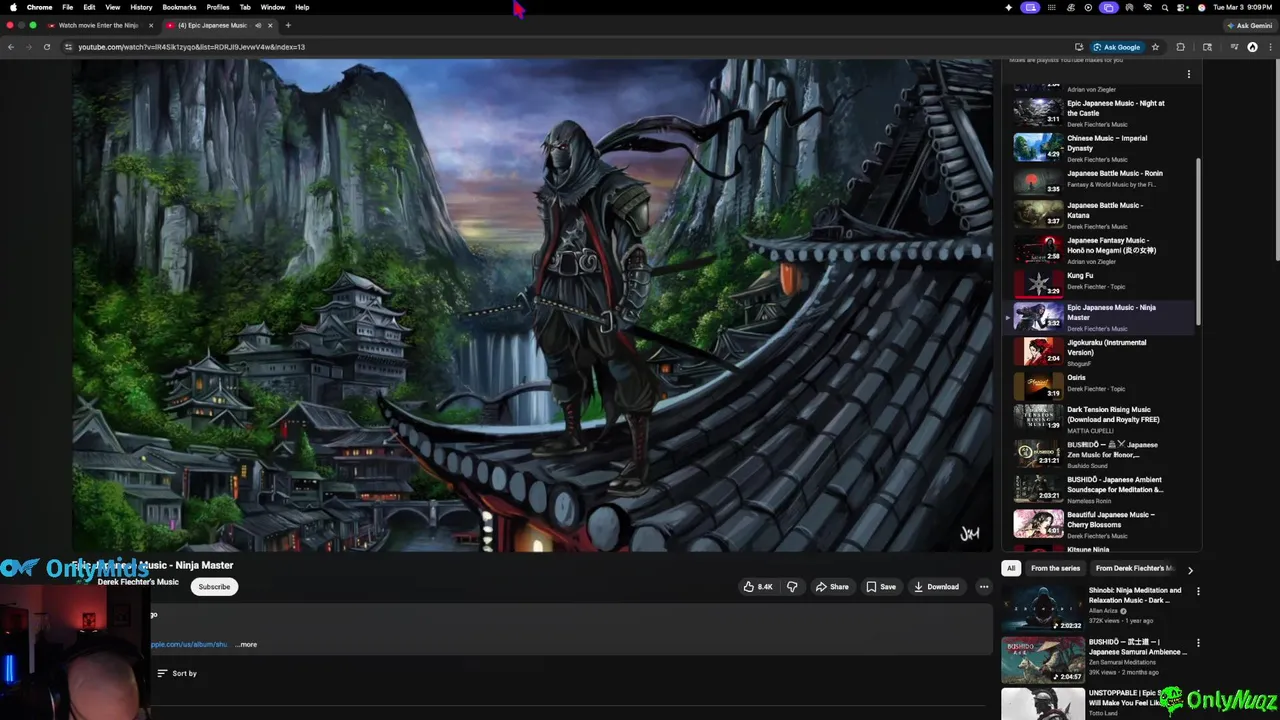Open the Sort by comments dropdown
This screenshot has height=720, width=1280.
pyautogui.click(x=177, y=673)
